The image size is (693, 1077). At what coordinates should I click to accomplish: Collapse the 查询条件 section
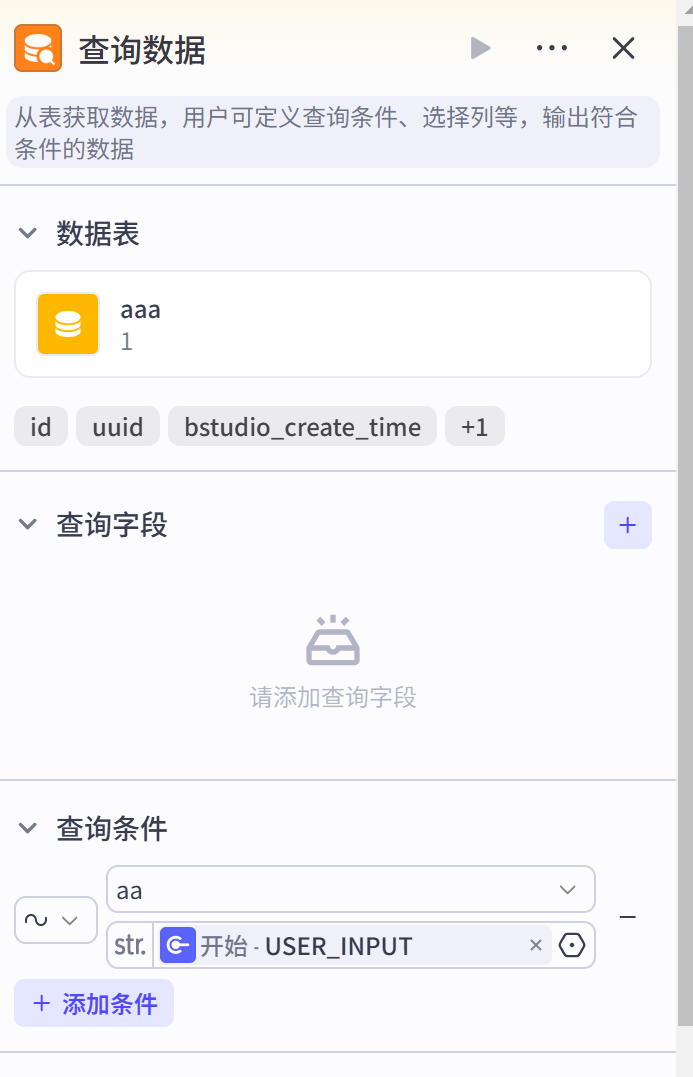click(x=27, y=828)
